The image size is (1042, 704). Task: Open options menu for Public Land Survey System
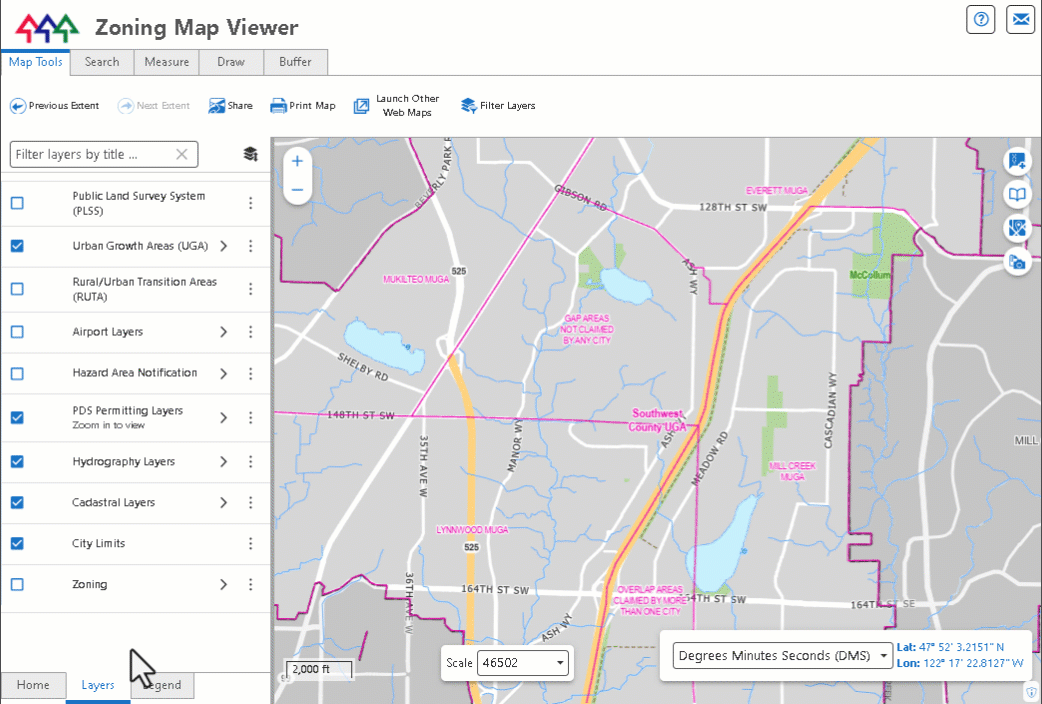251,203
